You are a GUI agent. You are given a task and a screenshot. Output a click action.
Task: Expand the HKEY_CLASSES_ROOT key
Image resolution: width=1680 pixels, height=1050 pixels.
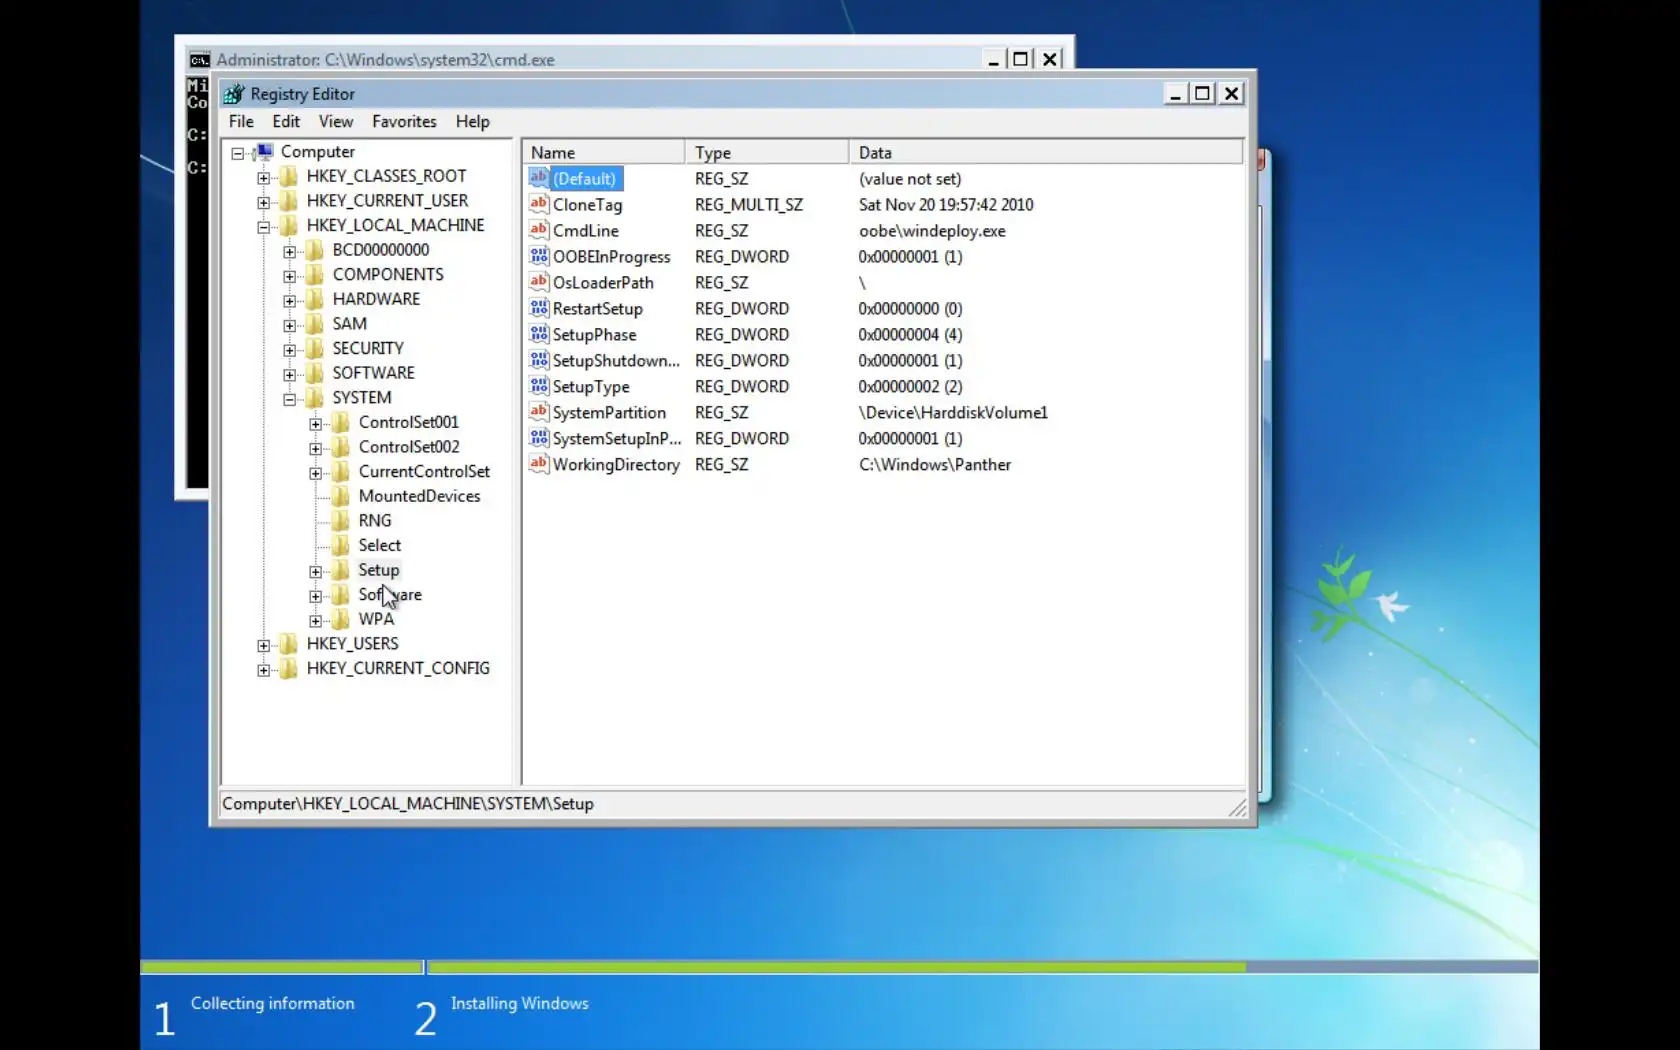(263, 178)
